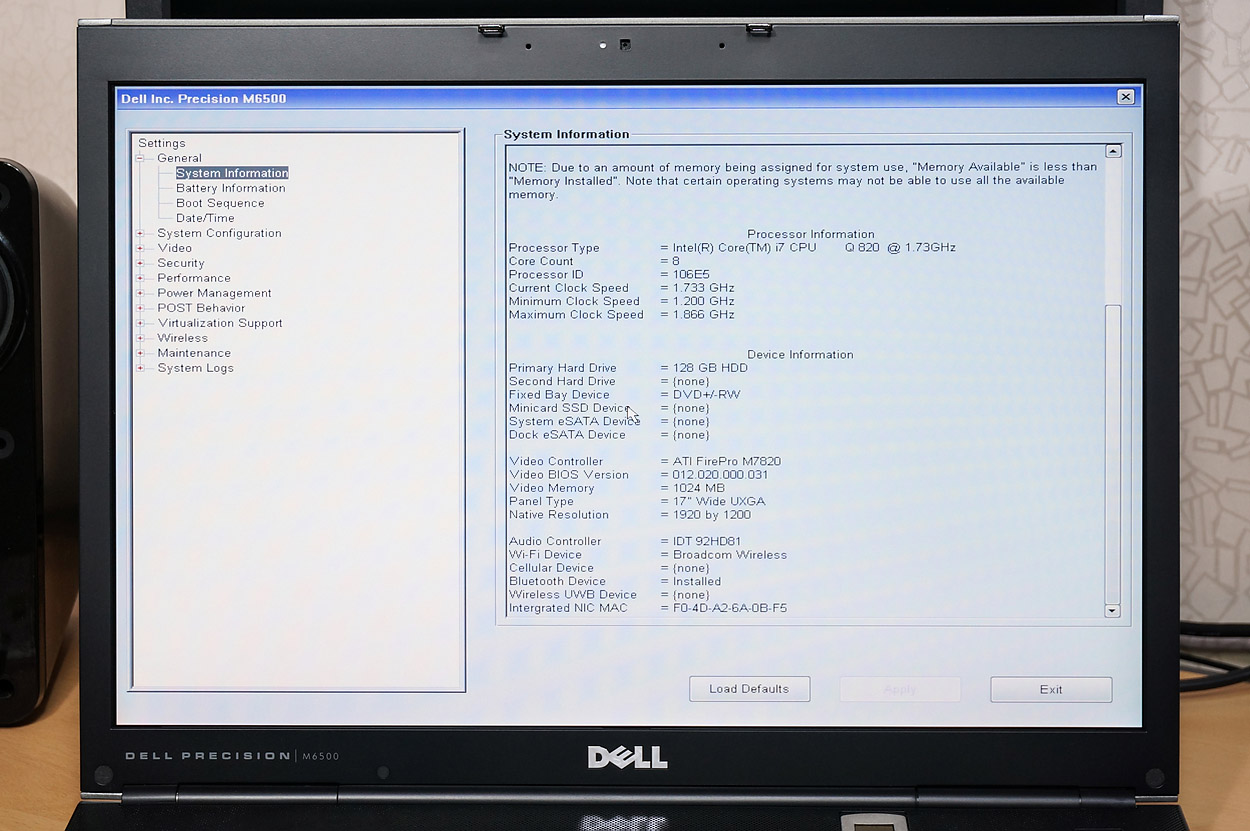
Task: Select System Logs label
Action: click(x=195, y=368)
